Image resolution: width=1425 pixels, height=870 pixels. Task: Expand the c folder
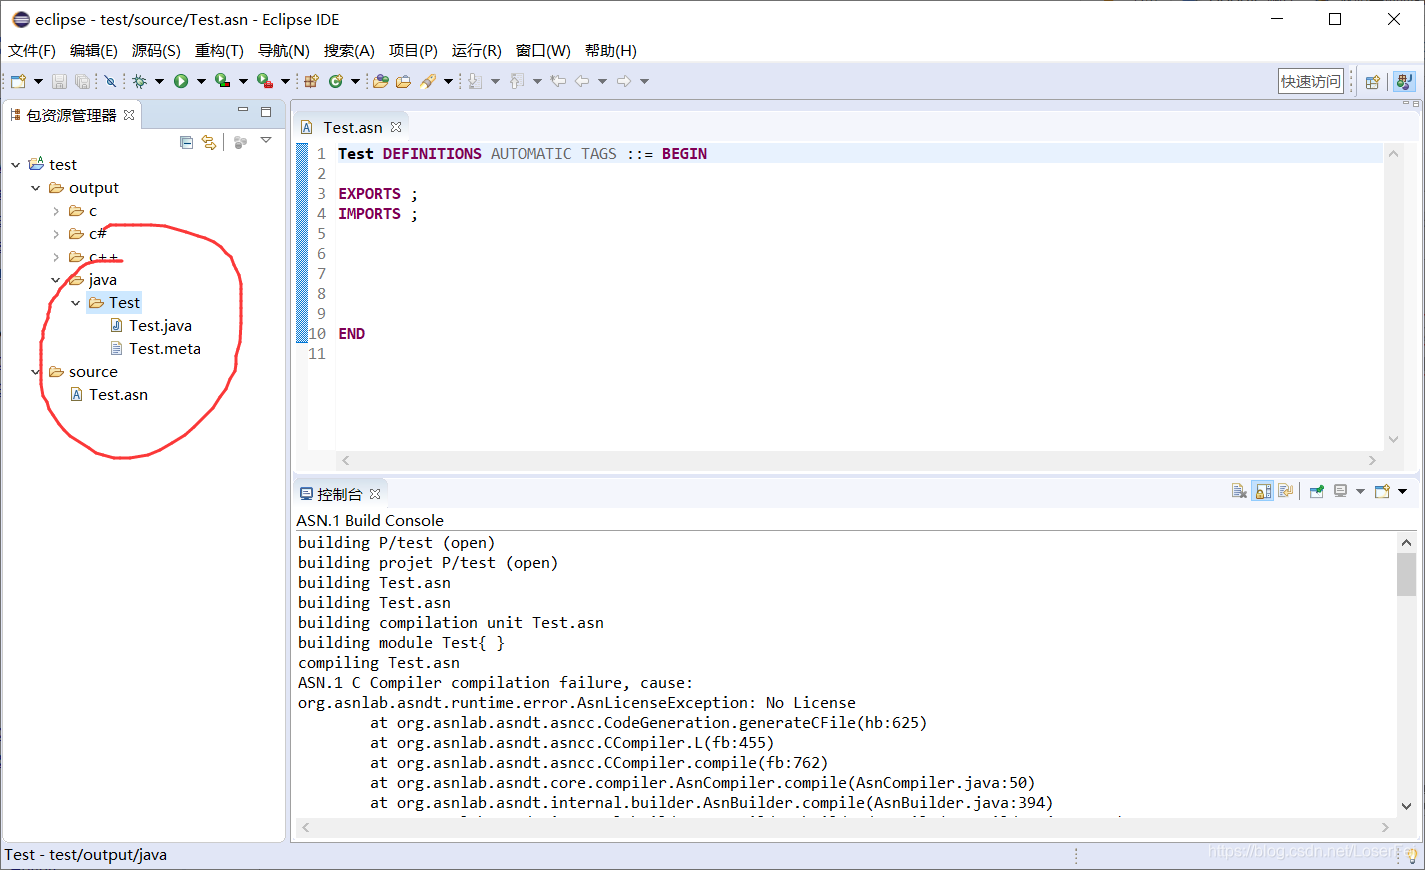pos(56,211)
